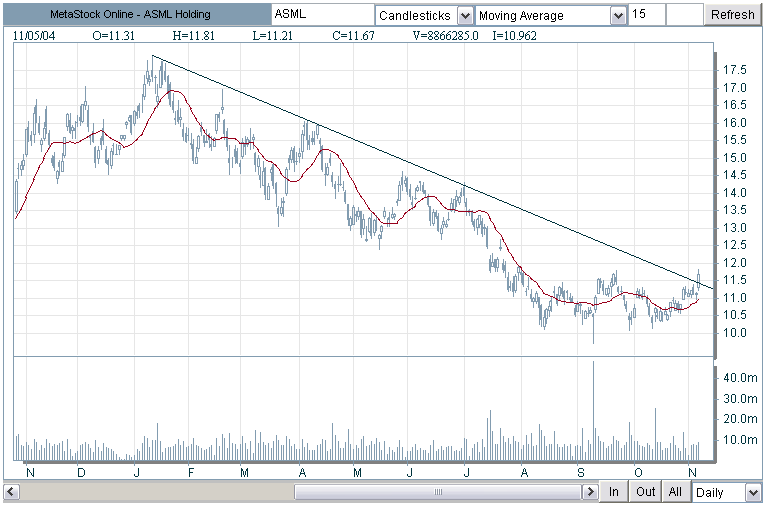Image resolution: width=766 pixels, height=506 pixels.
Task: Click the 20.0m volume axis label
Action: pyautogui.click(x=740, y=419)
